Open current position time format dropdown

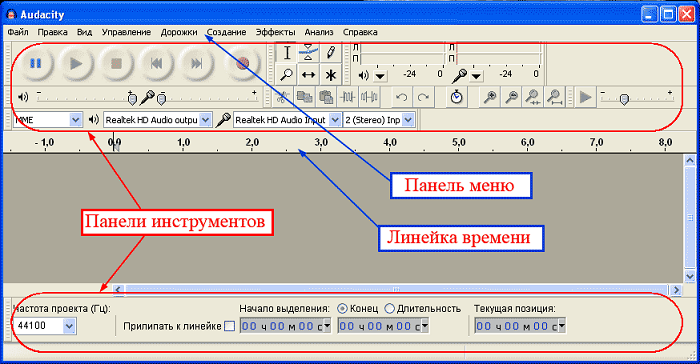[x=562, y=326]
